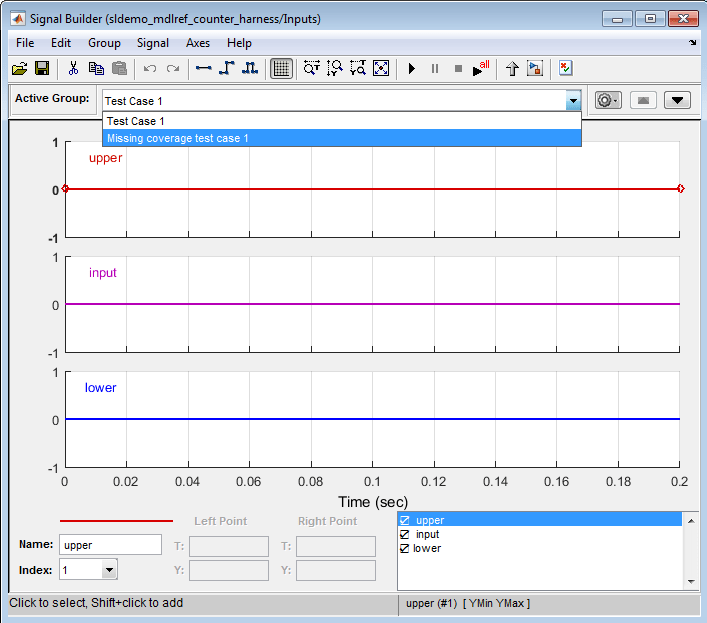The height and width of the screenshot is (623, 707).
Task: Click the Save icon in toolbar
Action: tap(42, 69)
